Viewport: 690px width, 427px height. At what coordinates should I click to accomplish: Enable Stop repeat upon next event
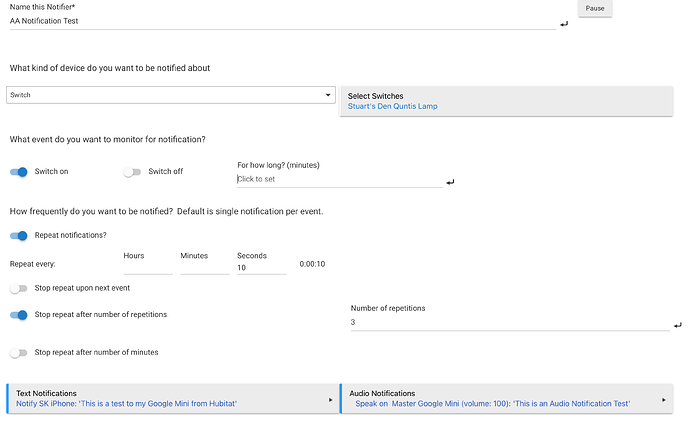pyautogui.click(x=18, y=288)
